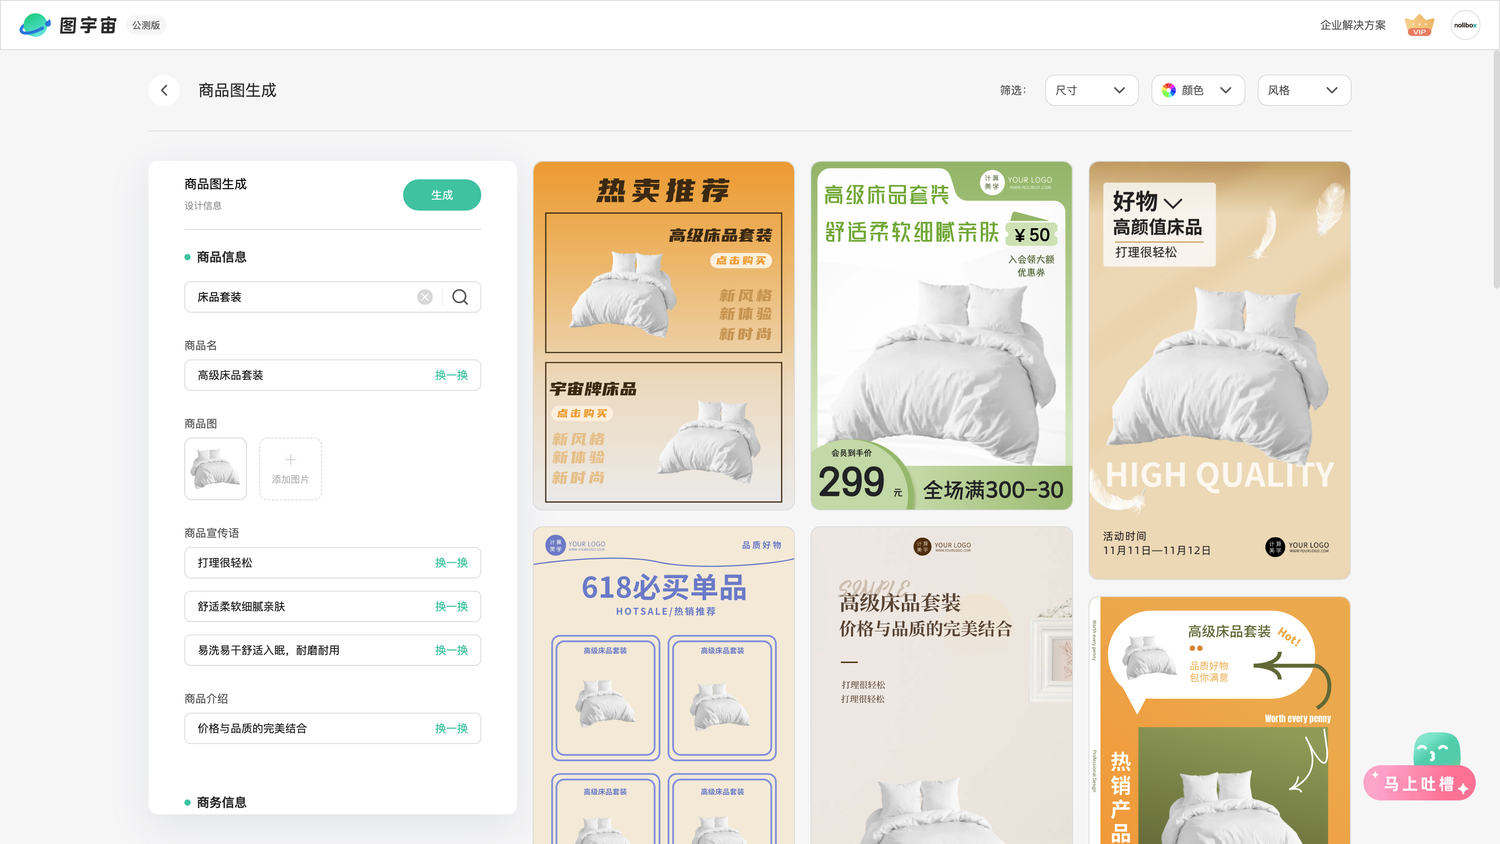Select the uploaded bedding product thumbnail

click(215, 469)
